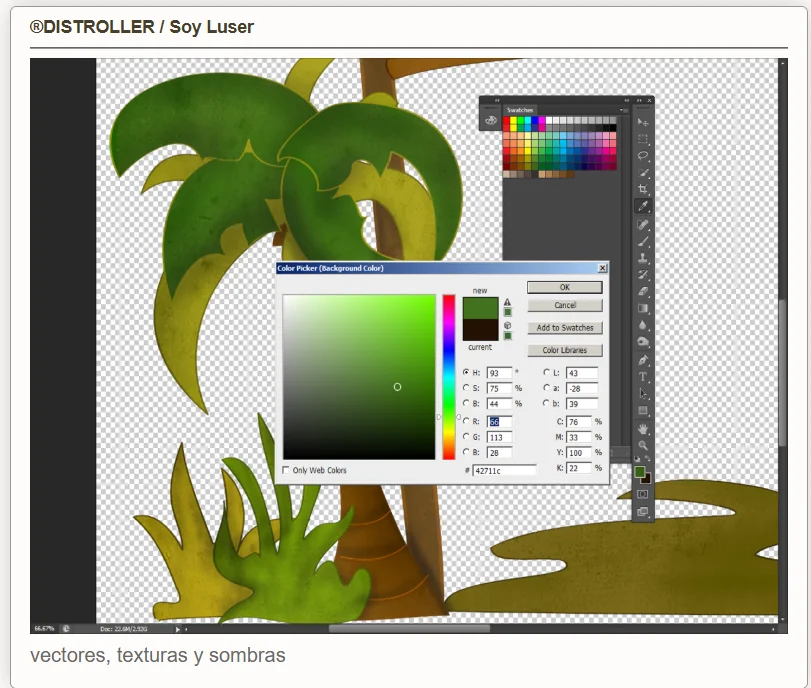Select the brightness B radio button
The width and height of the screenshot is (811, 688).
(466, 403)
